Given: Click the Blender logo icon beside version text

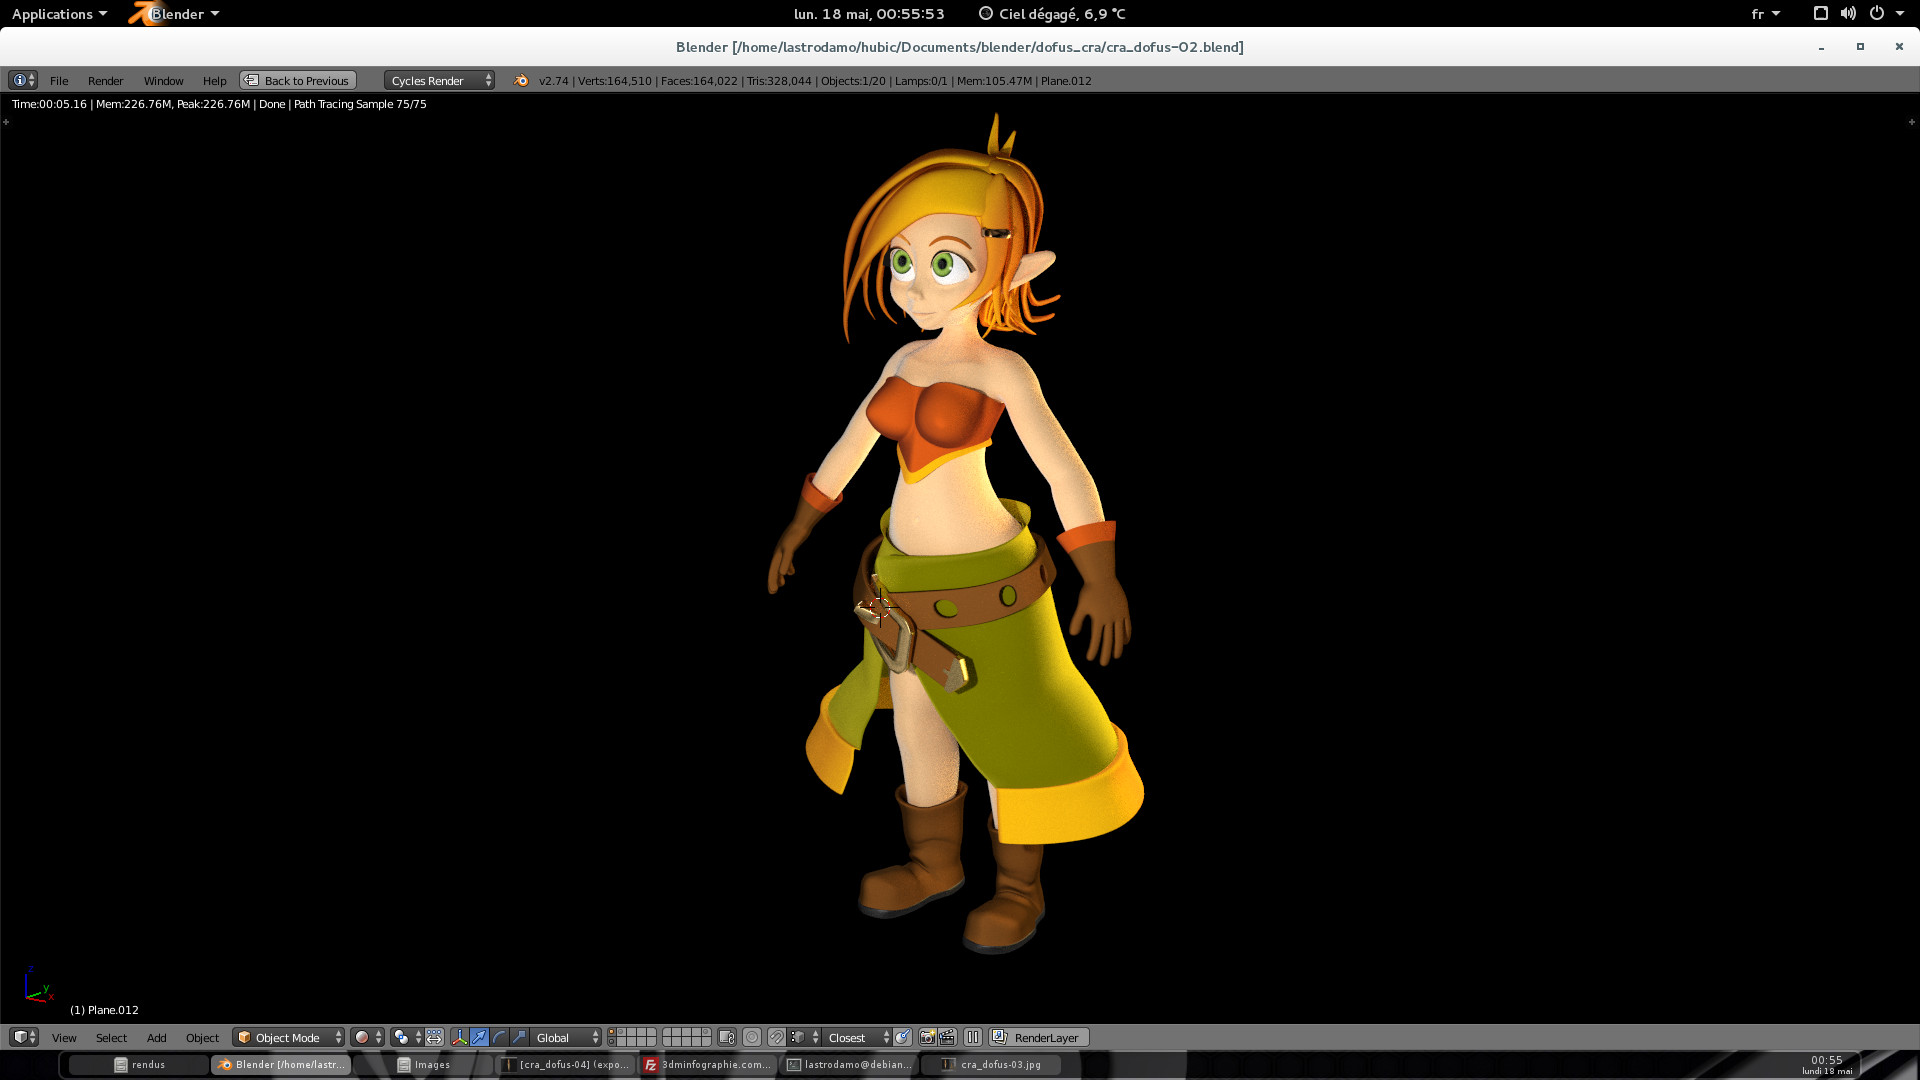Looking at the screenshot, I should pos(520,80).
